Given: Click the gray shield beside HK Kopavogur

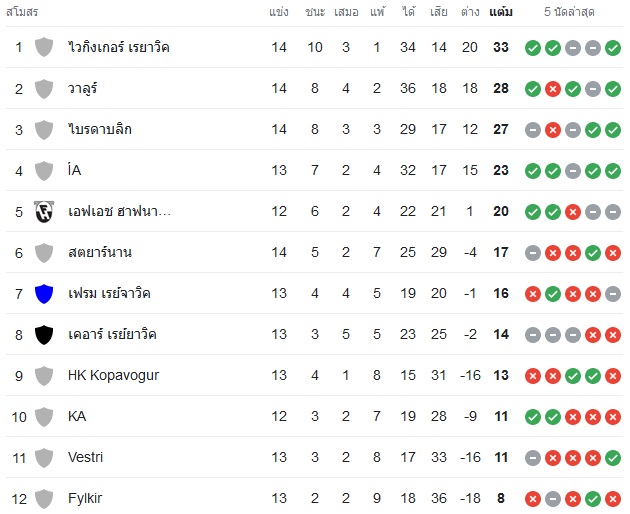Looking at the screenshot, I should click(x=44, y=376).
